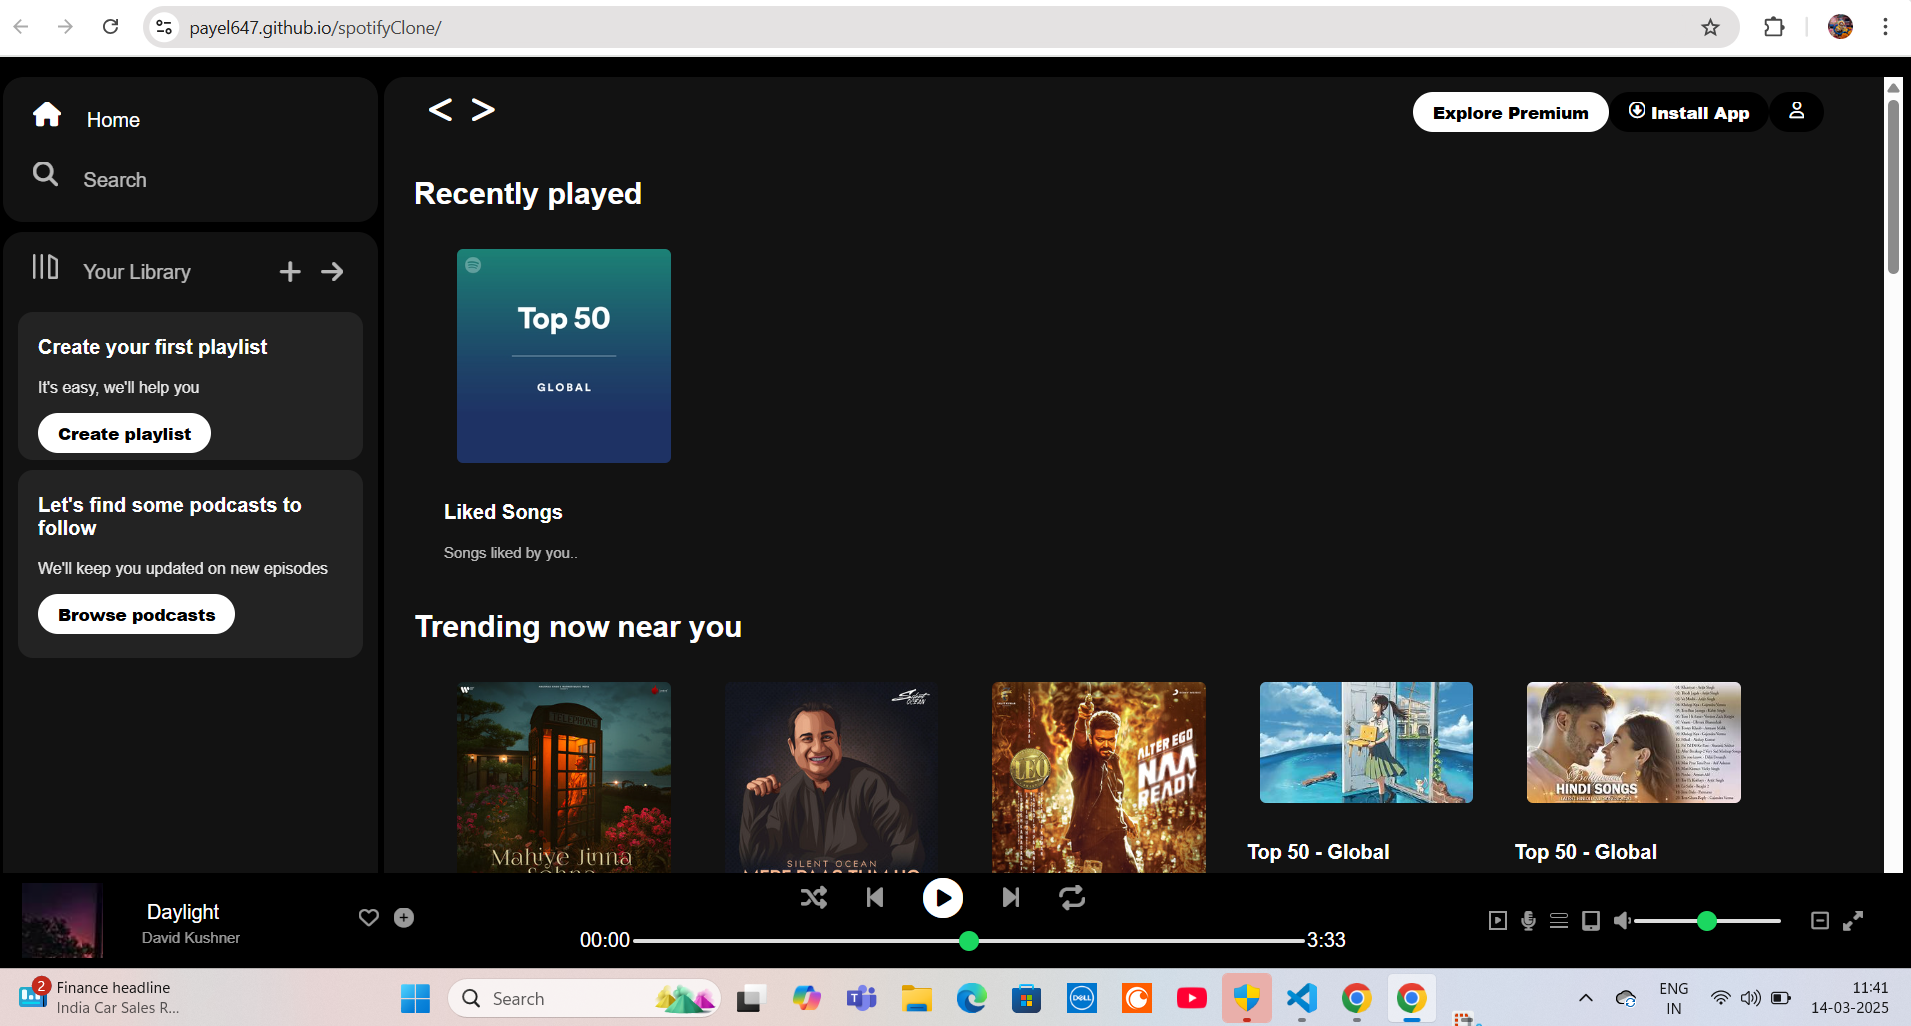The image size is (1911, 1026).
Task: Show hidden system tray icons chevron
Action: [1586, 998]
